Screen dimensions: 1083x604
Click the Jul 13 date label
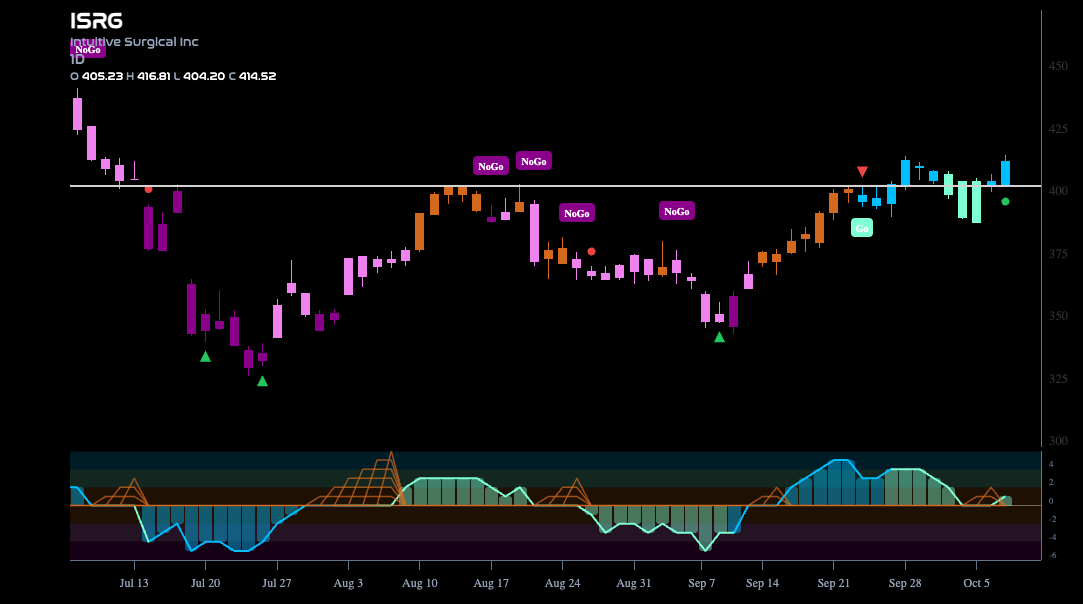click(x=134, y=583)
